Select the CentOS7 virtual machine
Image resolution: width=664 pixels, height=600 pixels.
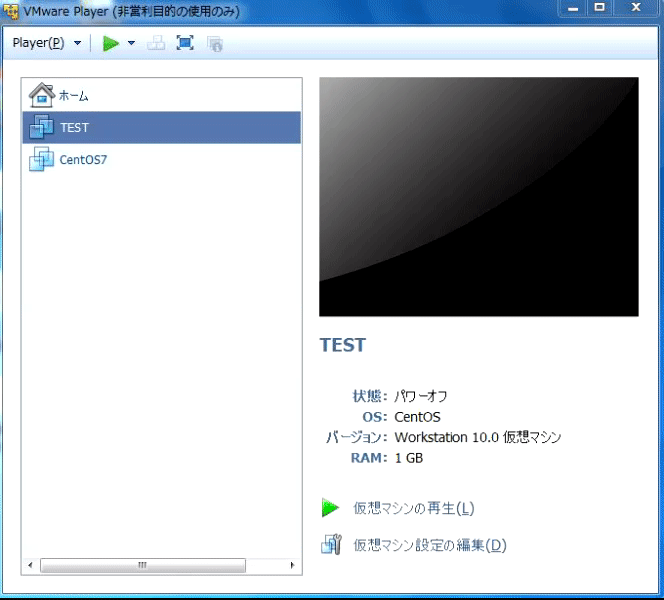[x=162, y=160]
